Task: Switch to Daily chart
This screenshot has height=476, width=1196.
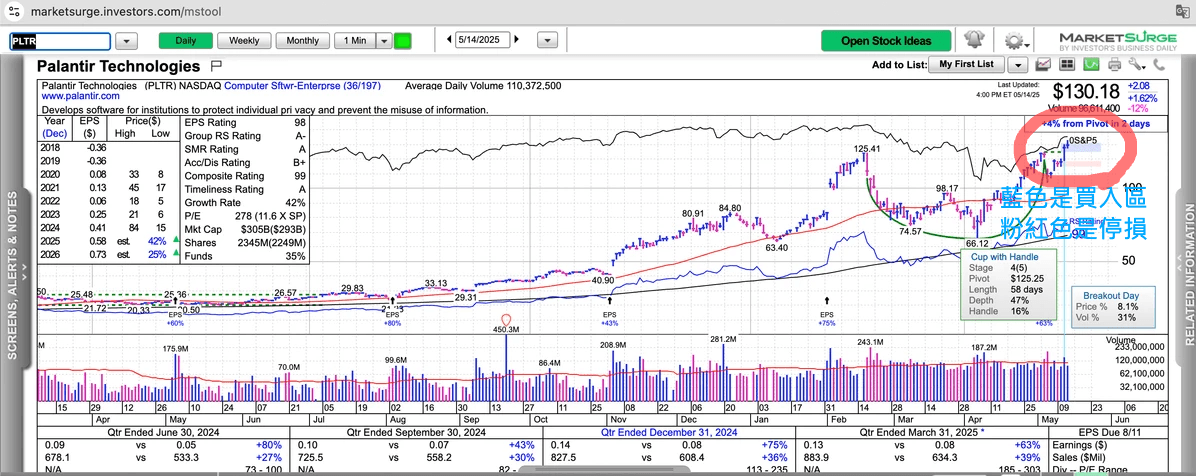Action: pos(185,40)
